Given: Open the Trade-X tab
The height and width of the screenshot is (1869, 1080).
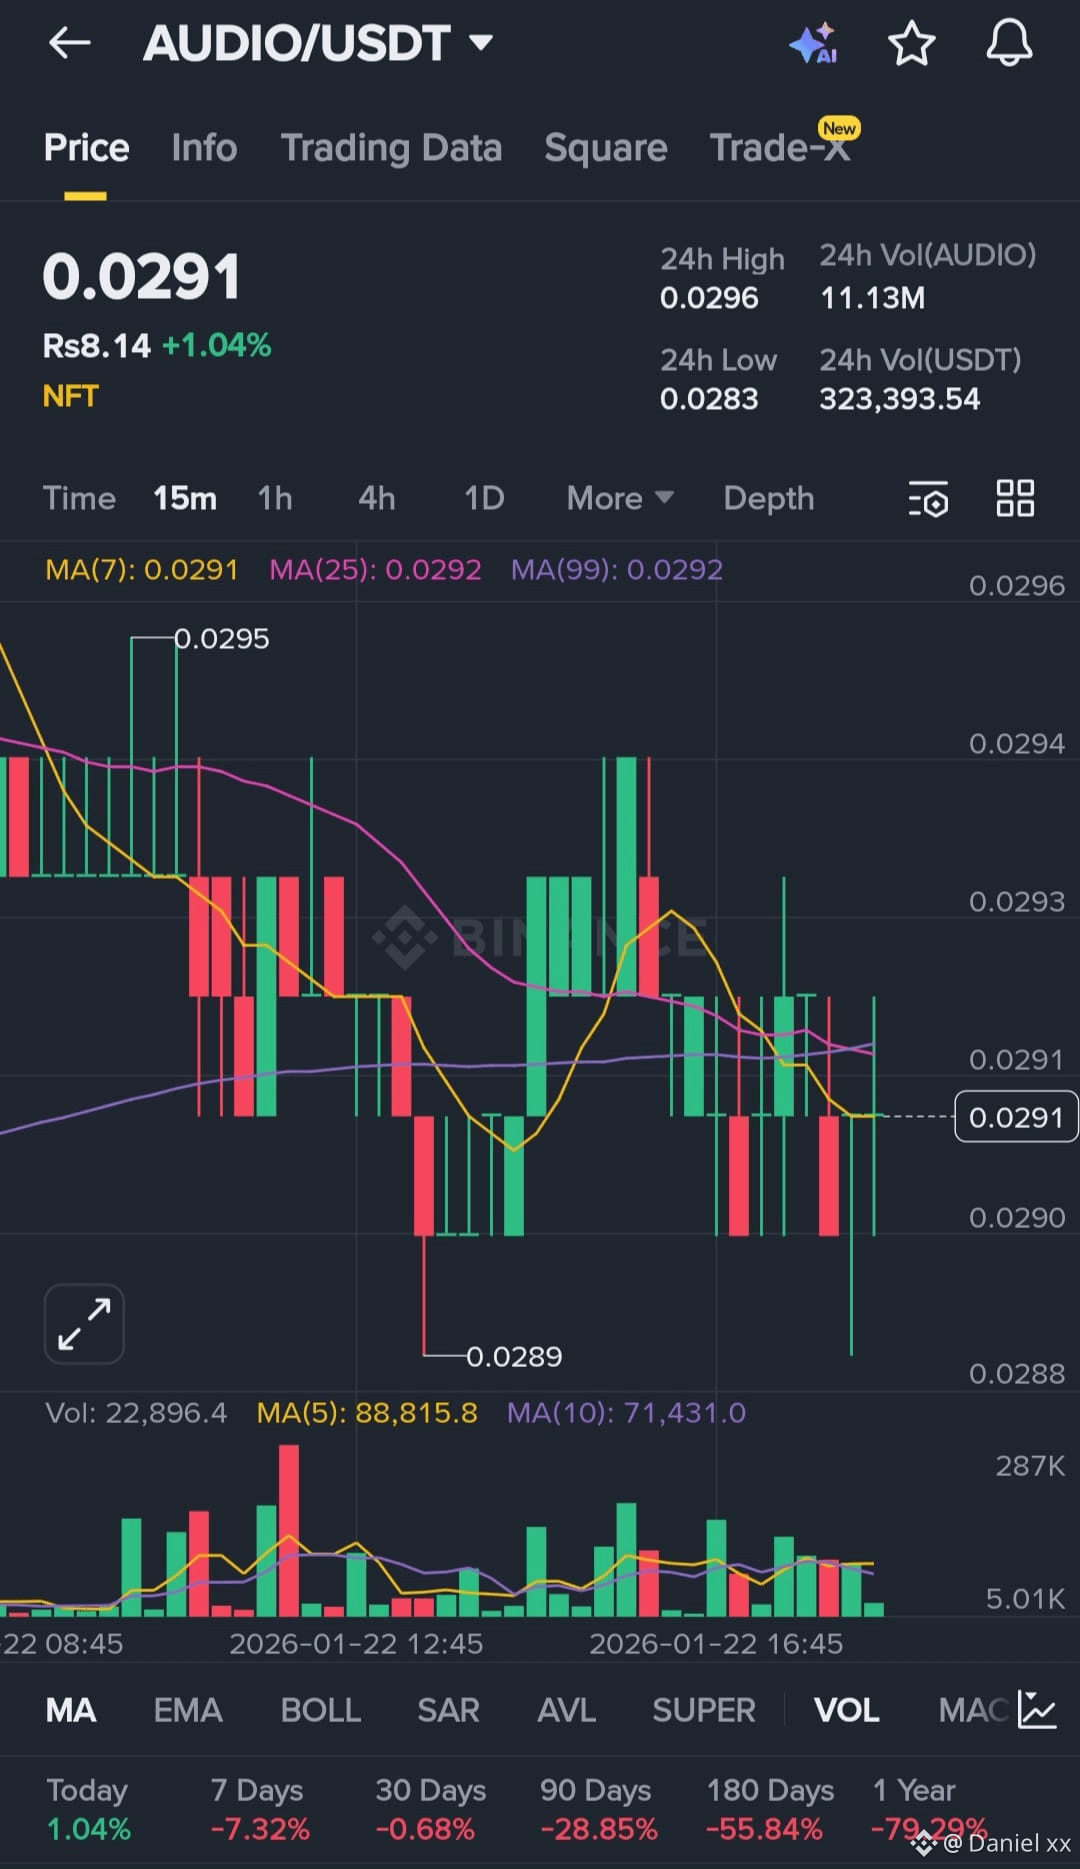Looking at the screenshot, I should 780,148.
